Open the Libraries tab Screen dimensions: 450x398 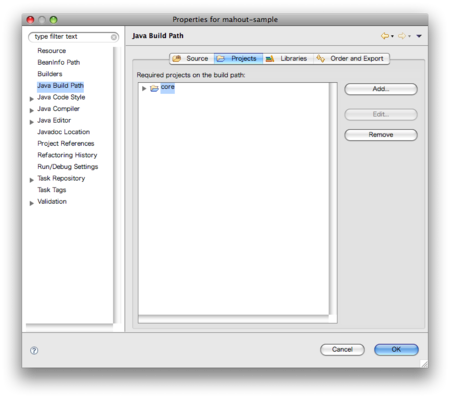click(x=288, y=59)
